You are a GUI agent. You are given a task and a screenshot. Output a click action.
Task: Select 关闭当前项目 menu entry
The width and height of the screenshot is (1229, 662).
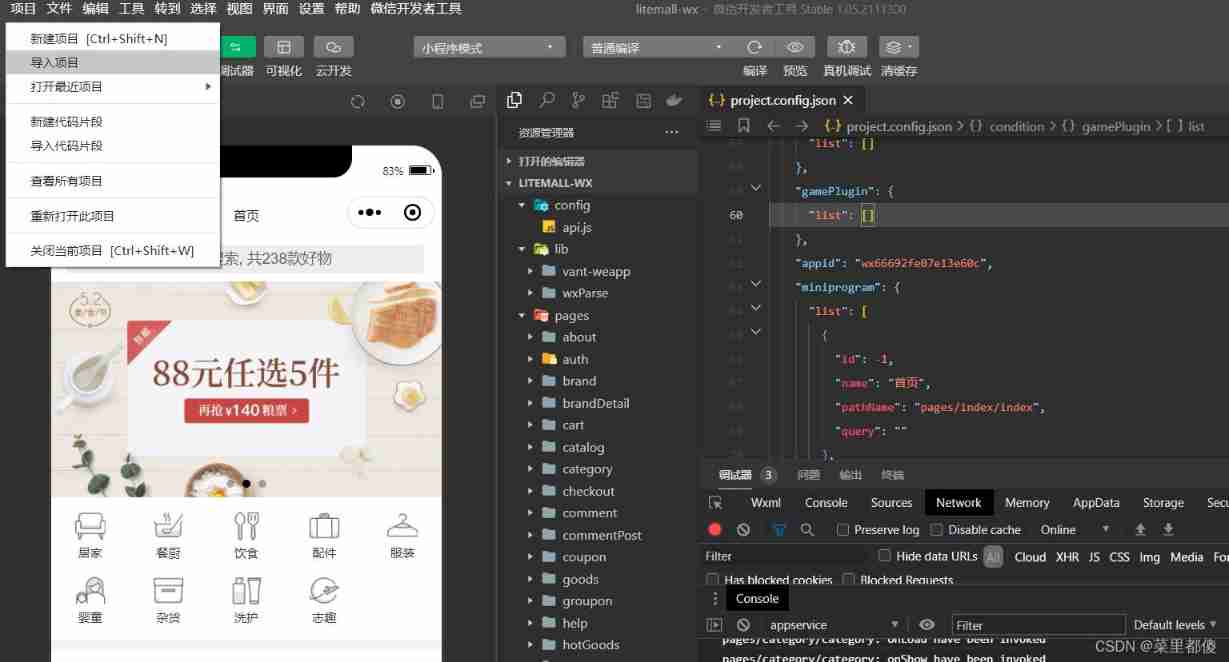coord(112,251)
